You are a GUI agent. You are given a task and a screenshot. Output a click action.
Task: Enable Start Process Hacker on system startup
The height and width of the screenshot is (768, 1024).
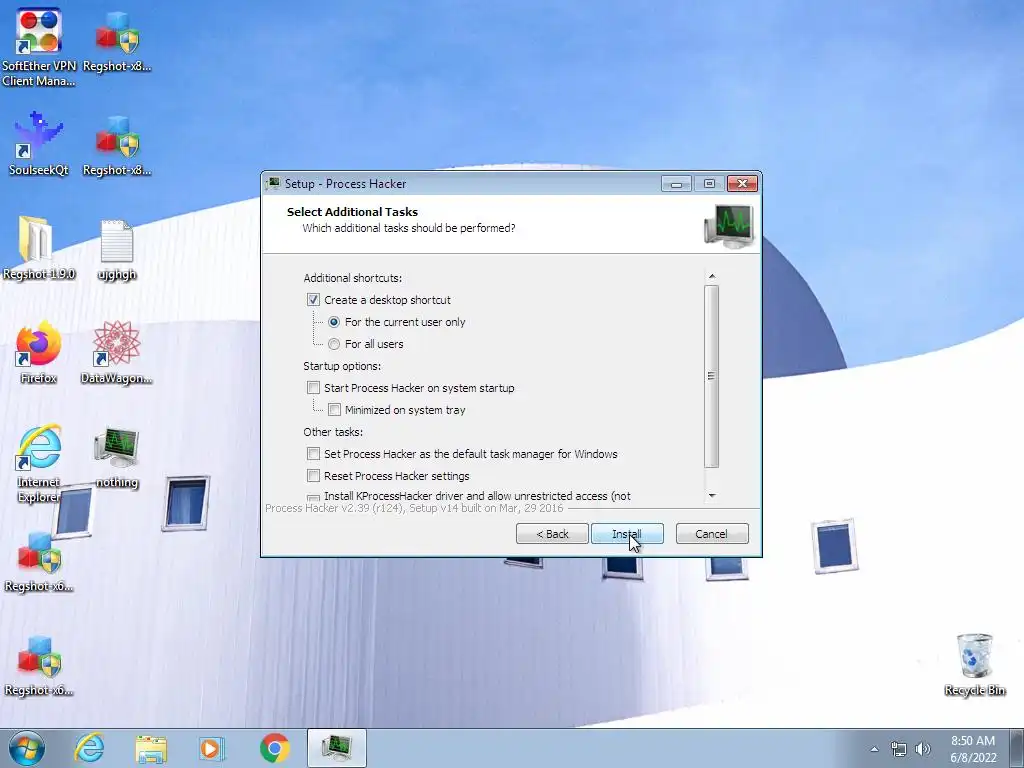tap(313, 388)
